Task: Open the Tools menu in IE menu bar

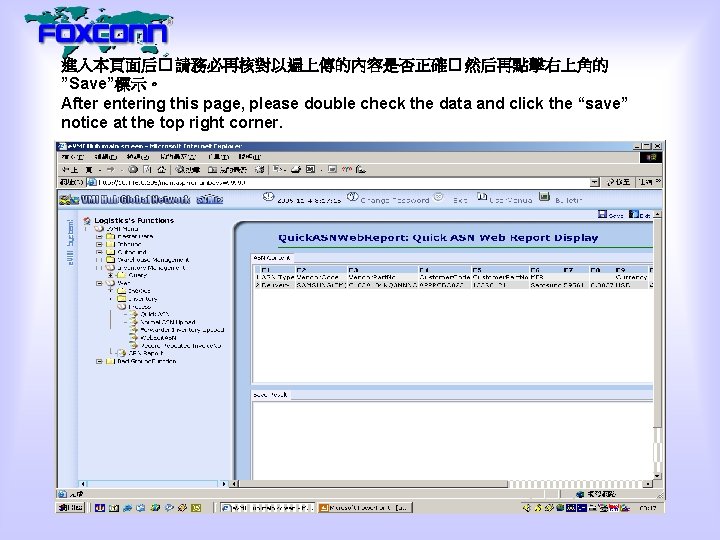Action: coord(218,157)
